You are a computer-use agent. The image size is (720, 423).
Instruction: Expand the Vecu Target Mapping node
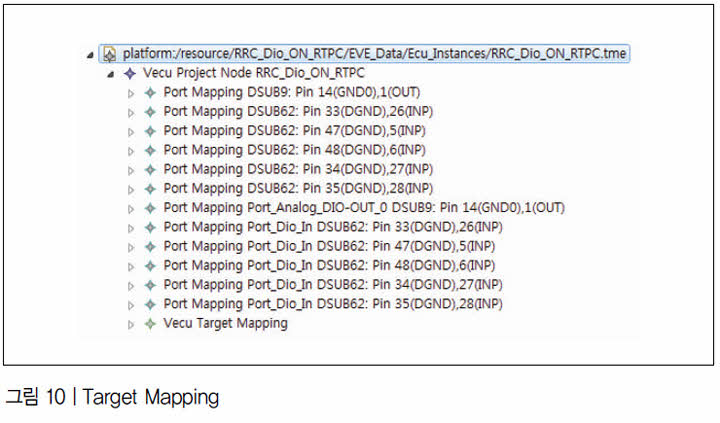(131, 325)
